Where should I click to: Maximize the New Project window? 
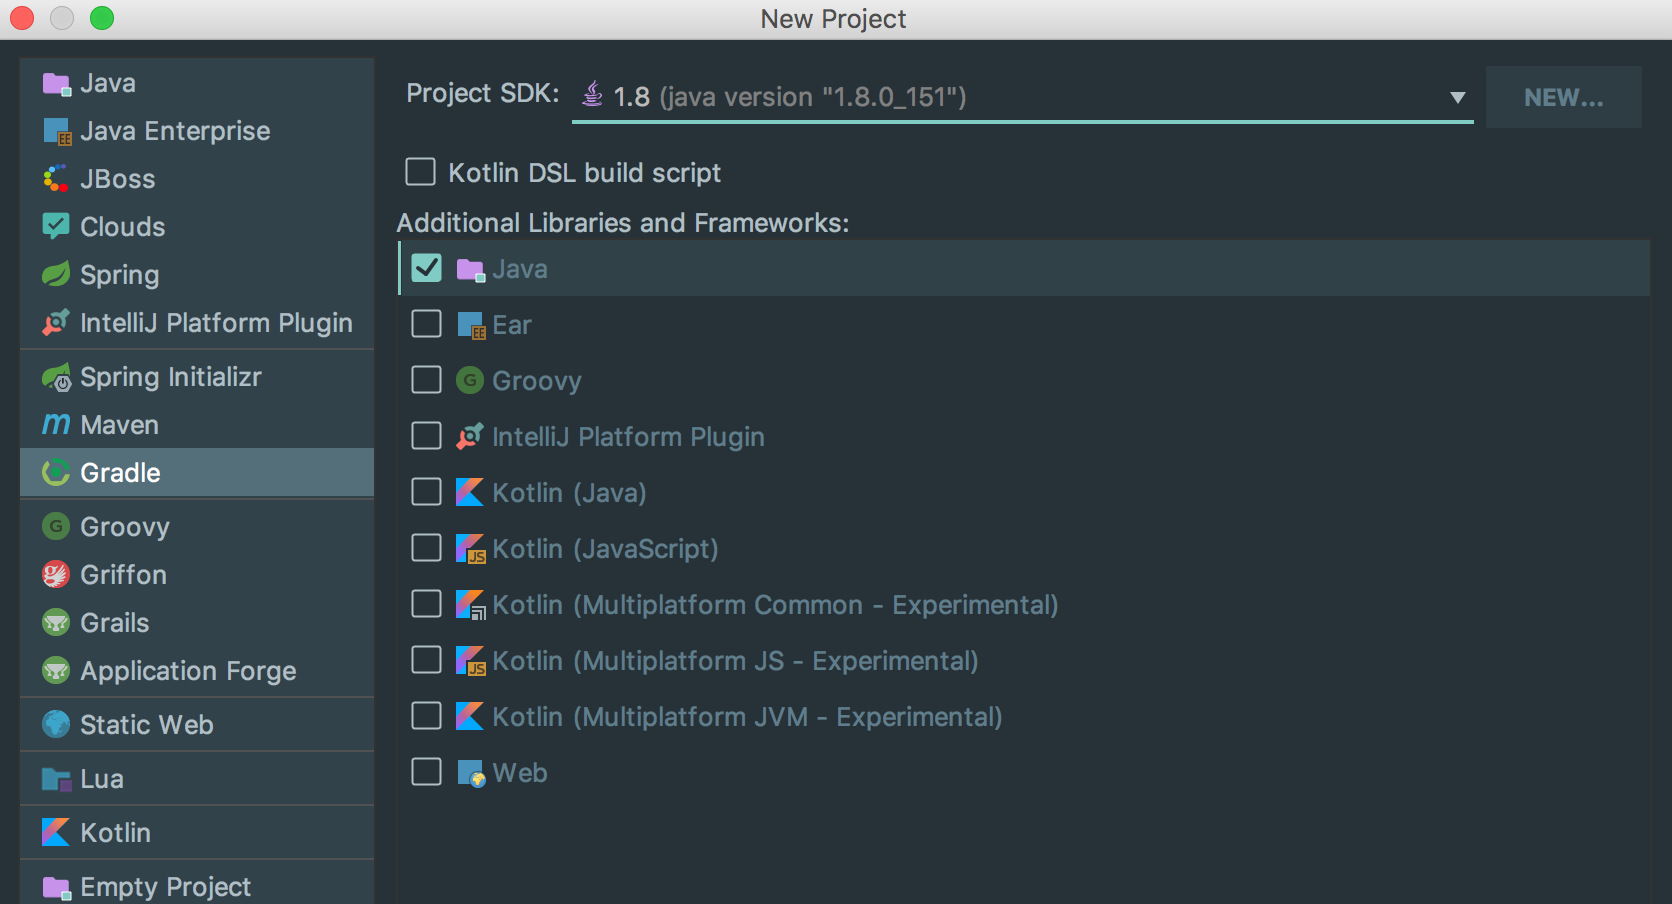[102, 18]
